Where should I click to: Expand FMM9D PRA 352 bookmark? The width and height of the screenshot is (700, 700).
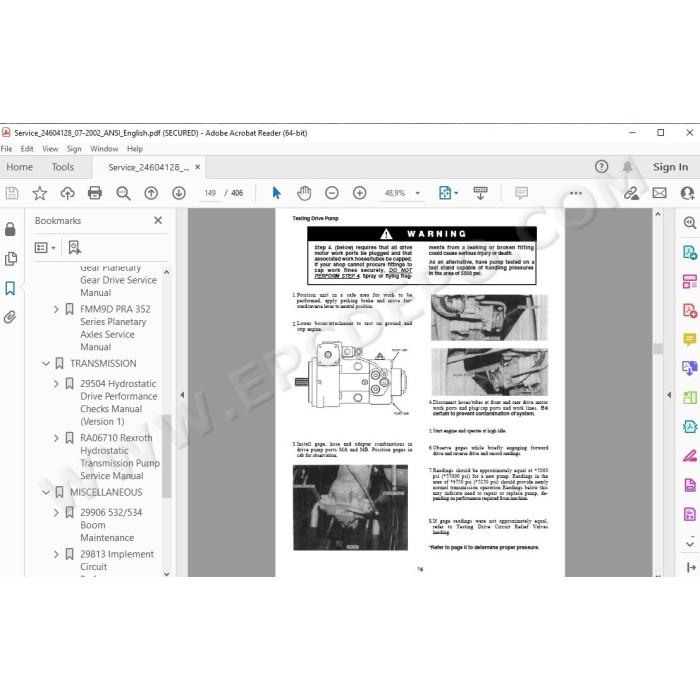click(56, 309)
